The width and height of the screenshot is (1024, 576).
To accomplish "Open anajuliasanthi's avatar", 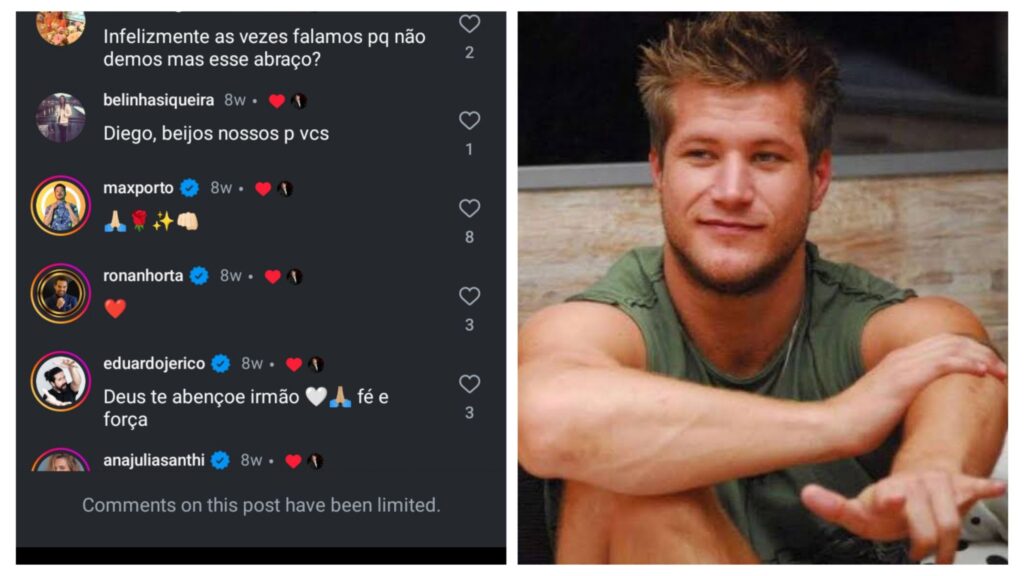I will (x=61, y=462).
